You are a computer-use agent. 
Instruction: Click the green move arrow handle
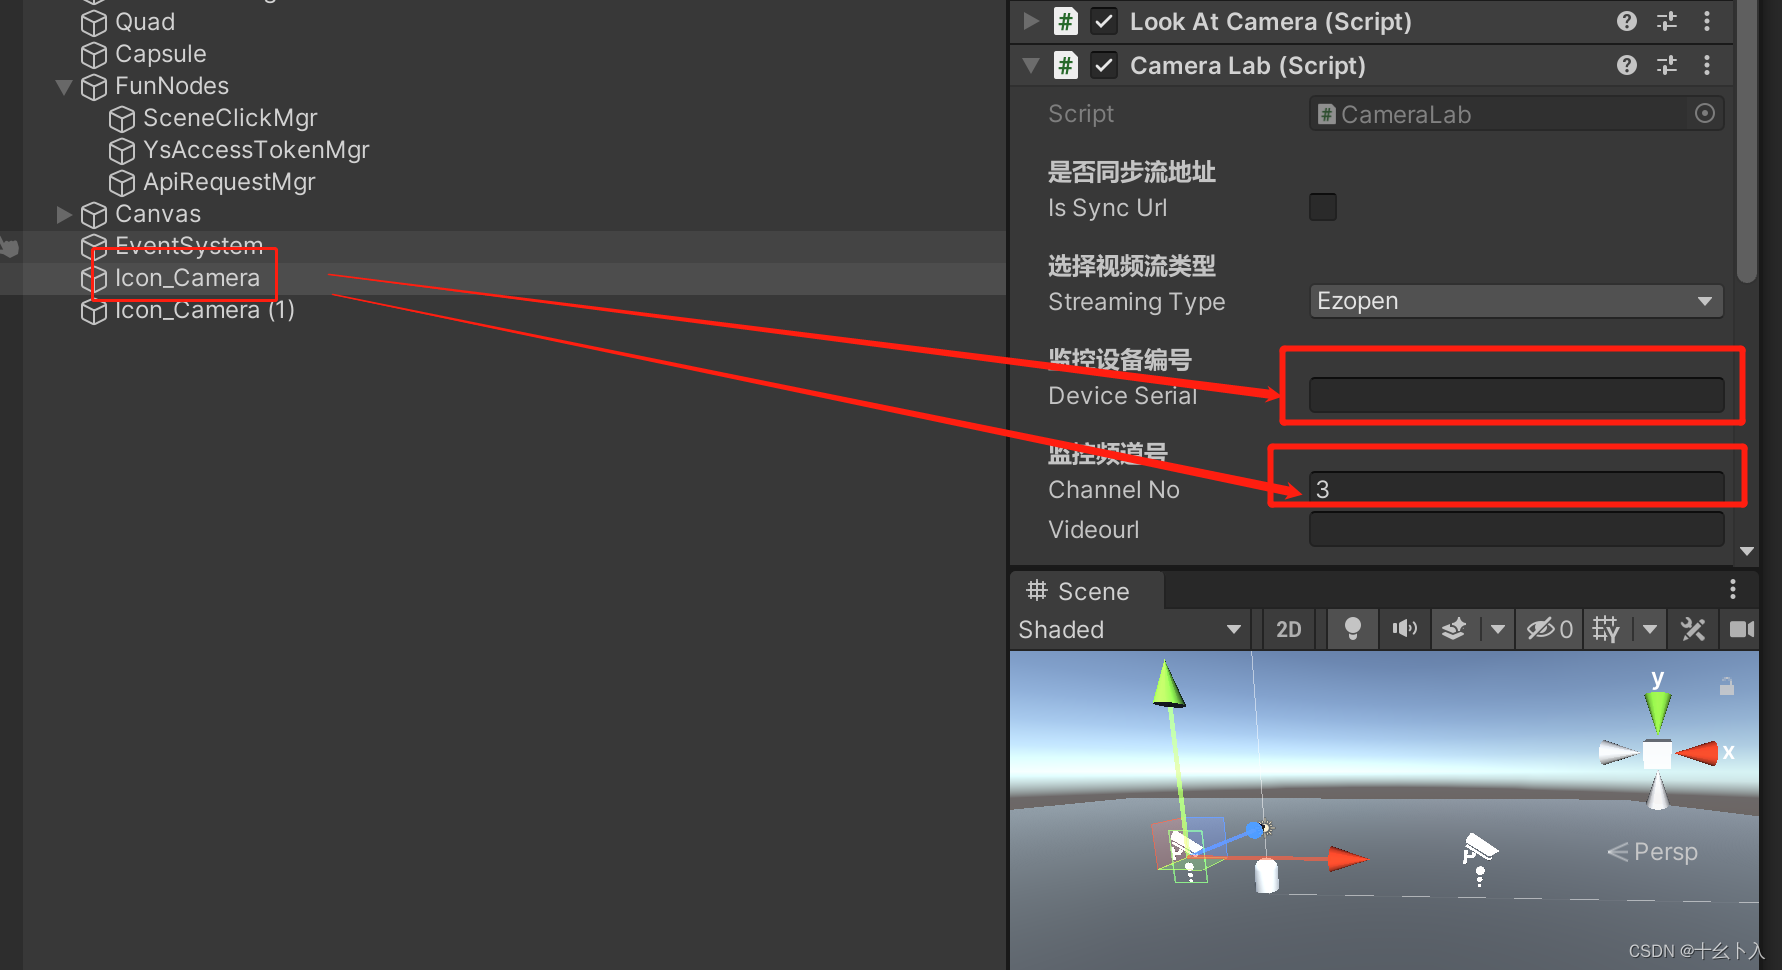tap(1168, 684)
